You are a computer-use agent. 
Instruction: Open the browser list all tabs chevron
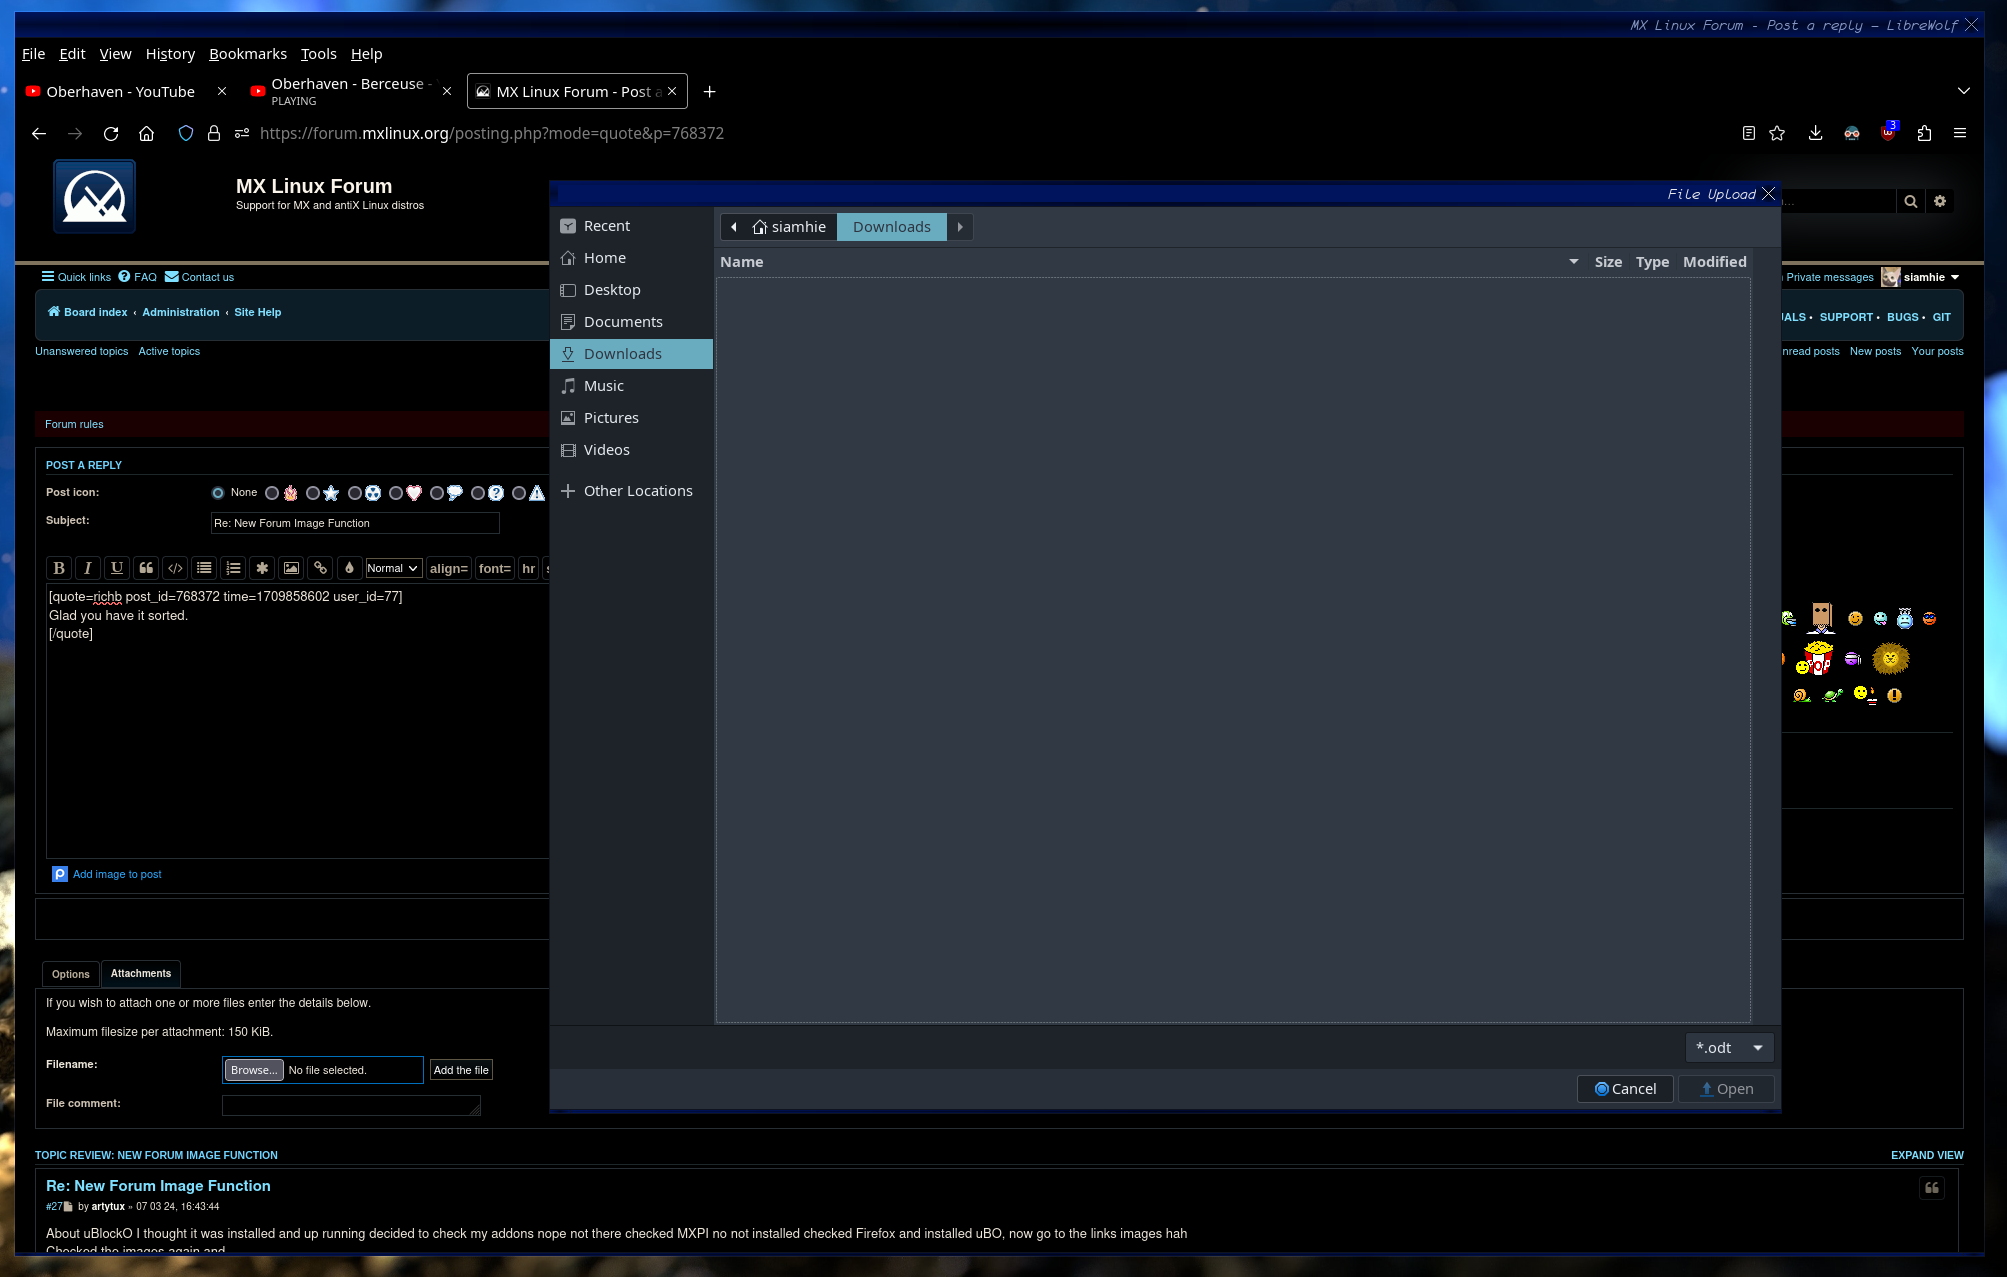click(1964, 91)
